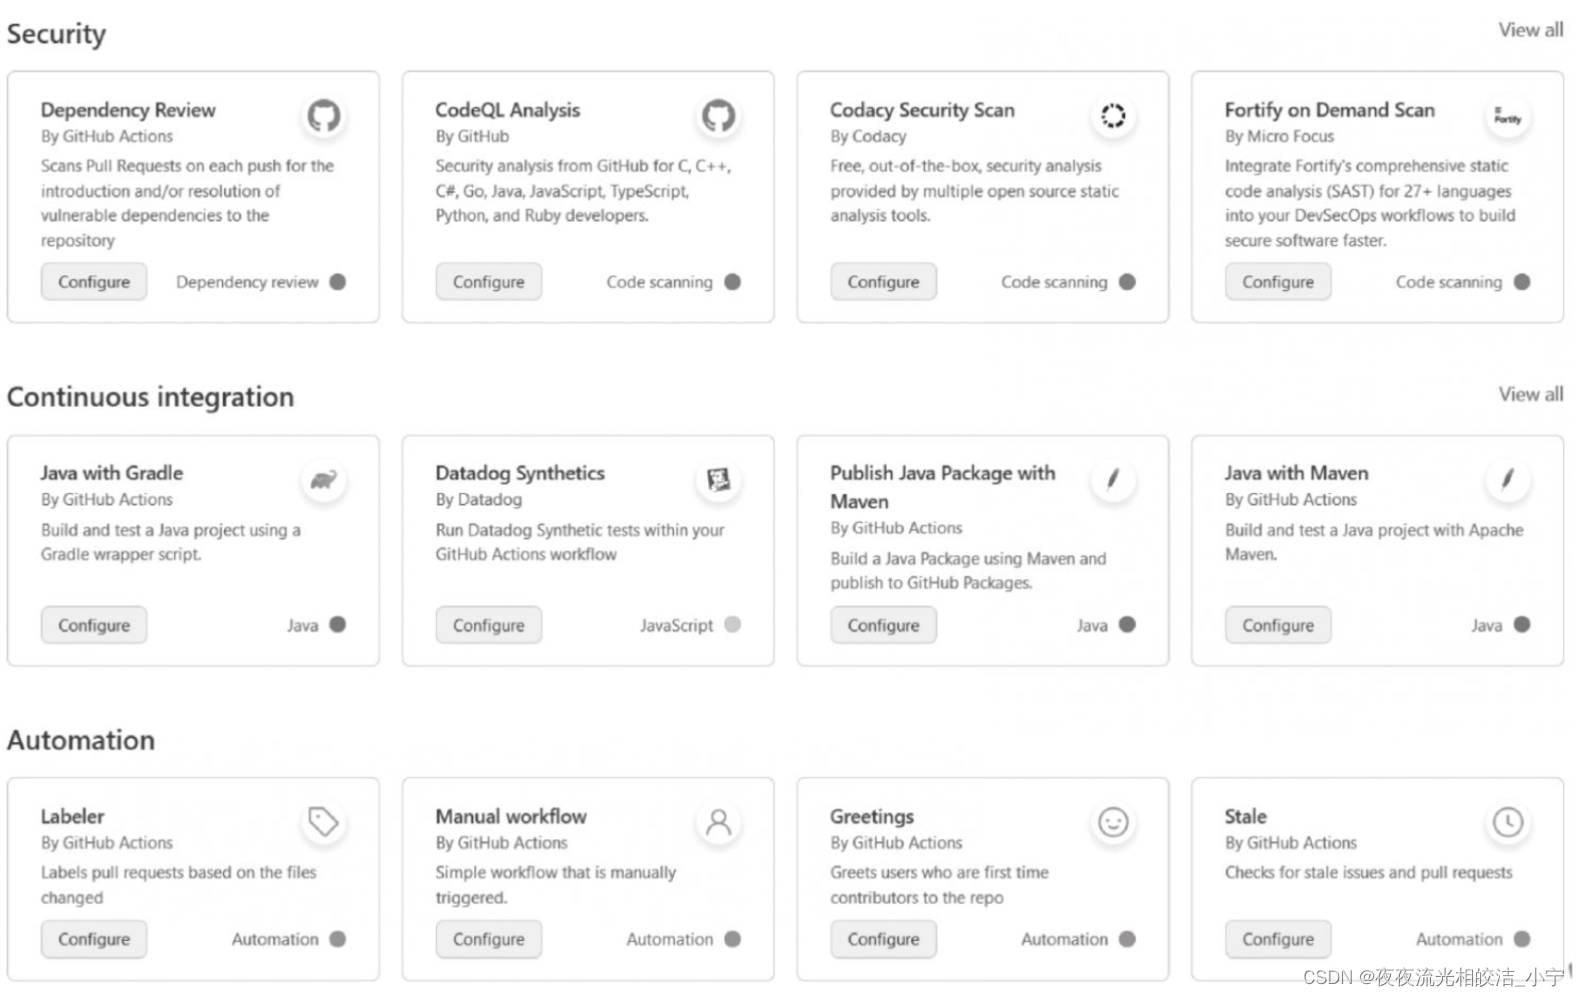The image size is (1579, 997).
Task: Open the Stale title
Action: (1245, 816)
